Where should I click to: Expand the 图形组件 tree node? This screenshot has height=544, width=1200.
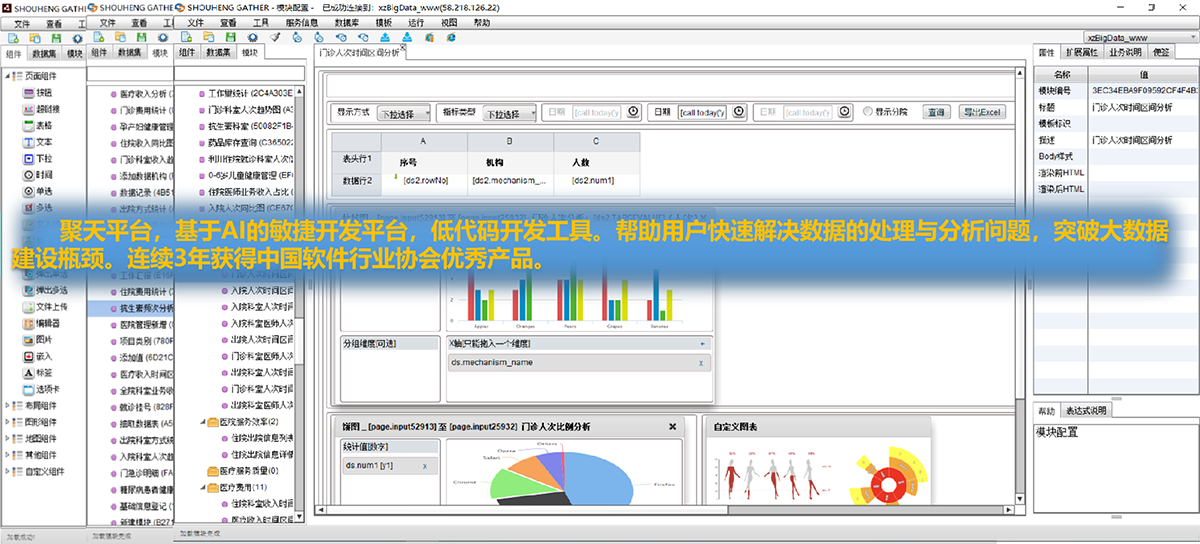(9, 421)
